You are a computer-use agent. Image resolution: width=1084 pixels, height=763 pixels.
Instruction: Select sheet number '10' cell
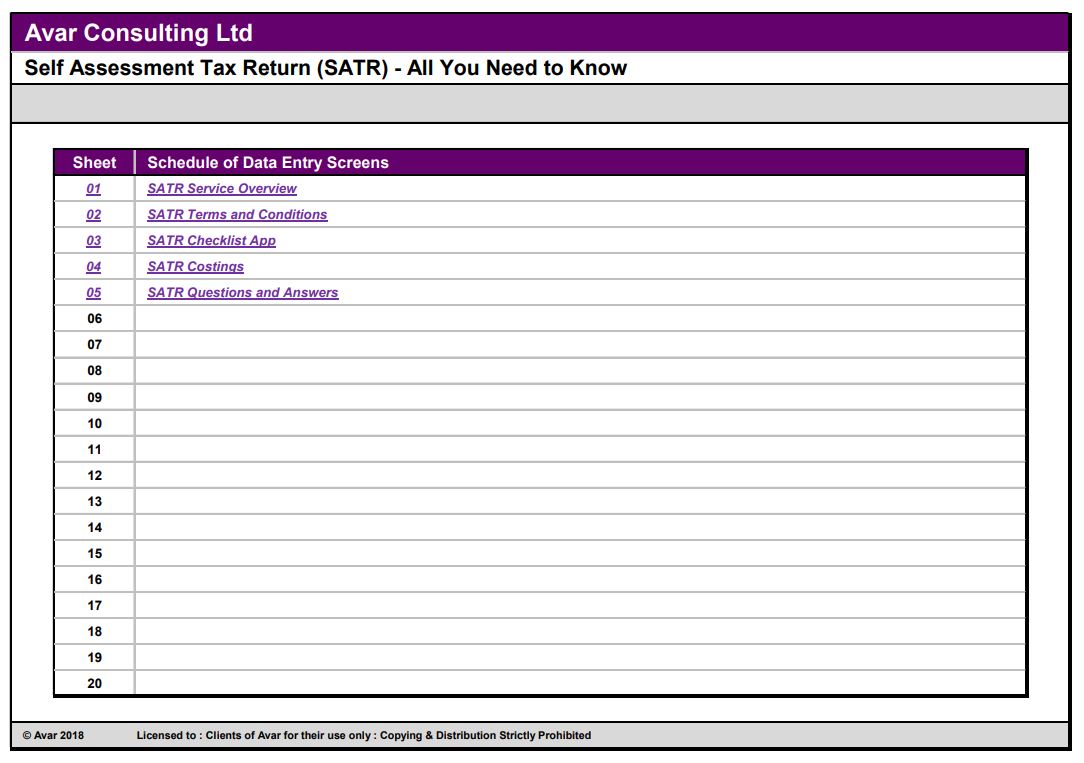coord(95,424)
